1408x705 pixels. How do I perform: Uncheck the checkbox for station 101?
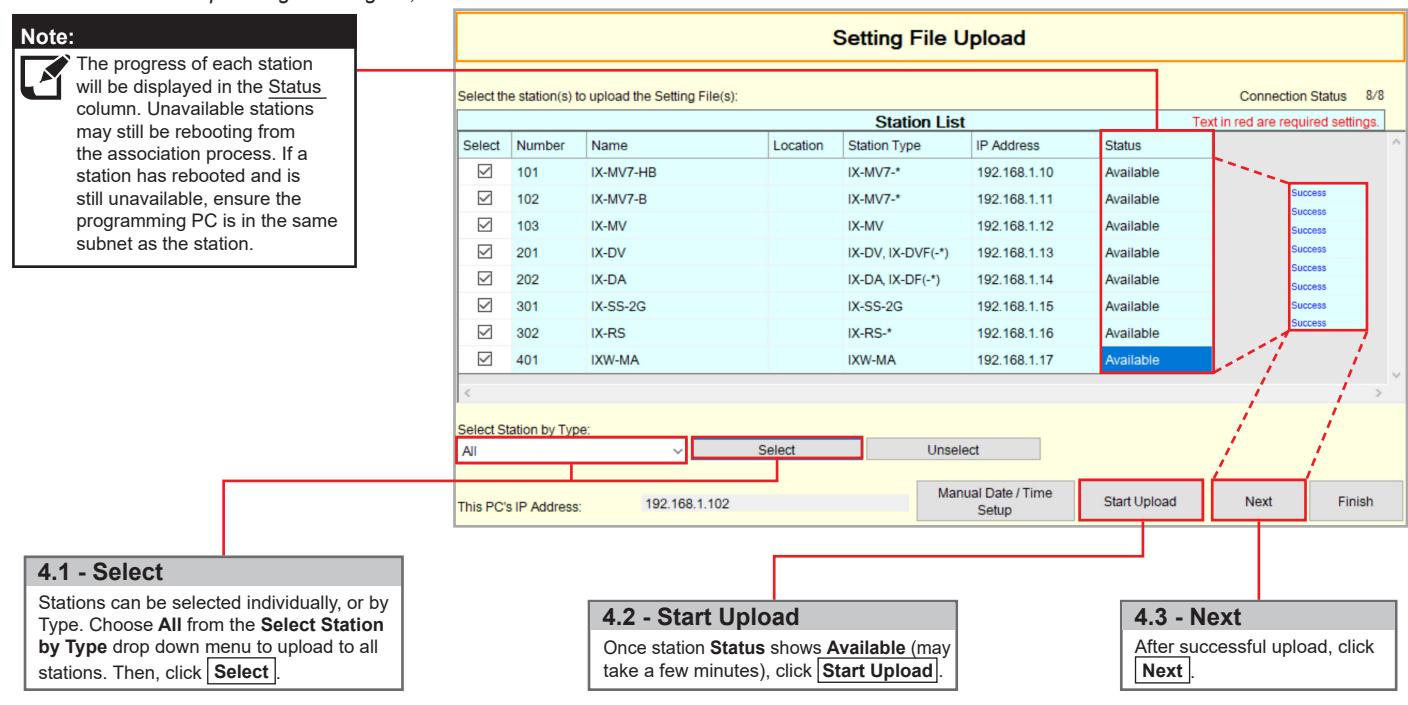coord(484,172)
